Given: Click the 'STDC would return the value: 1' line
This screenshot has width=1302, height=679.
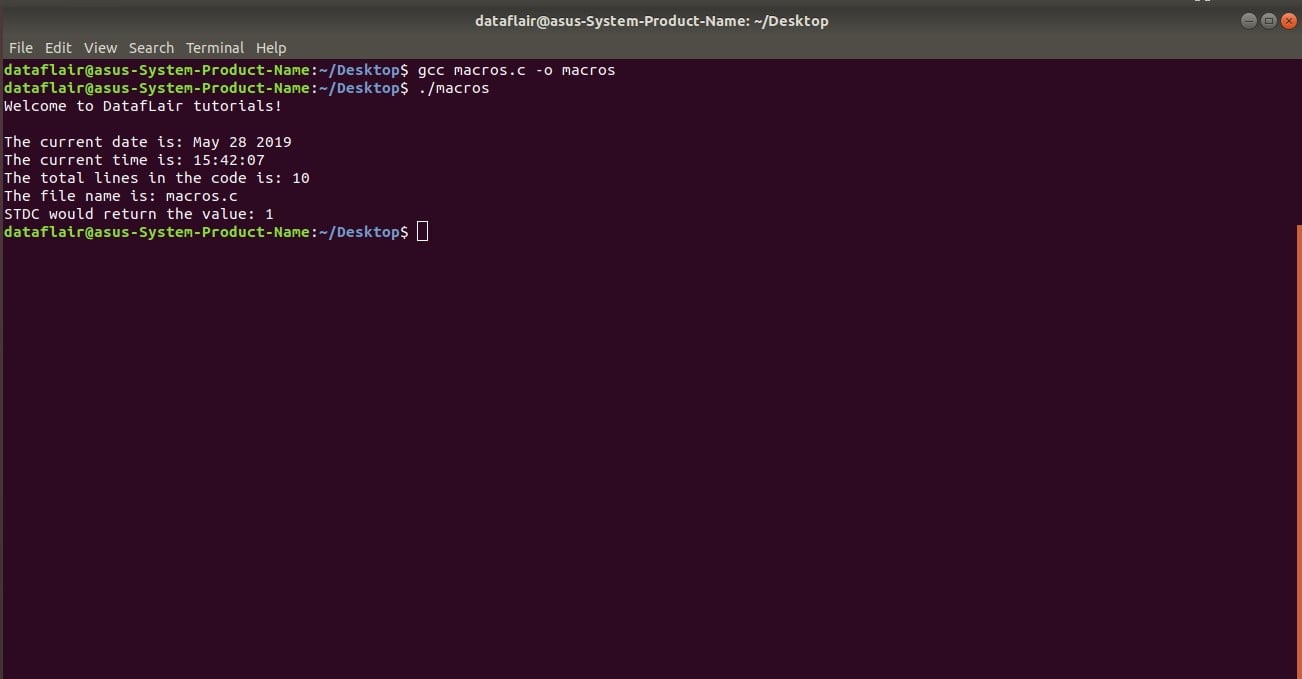Looking at the screenshot, I should 138,213.
